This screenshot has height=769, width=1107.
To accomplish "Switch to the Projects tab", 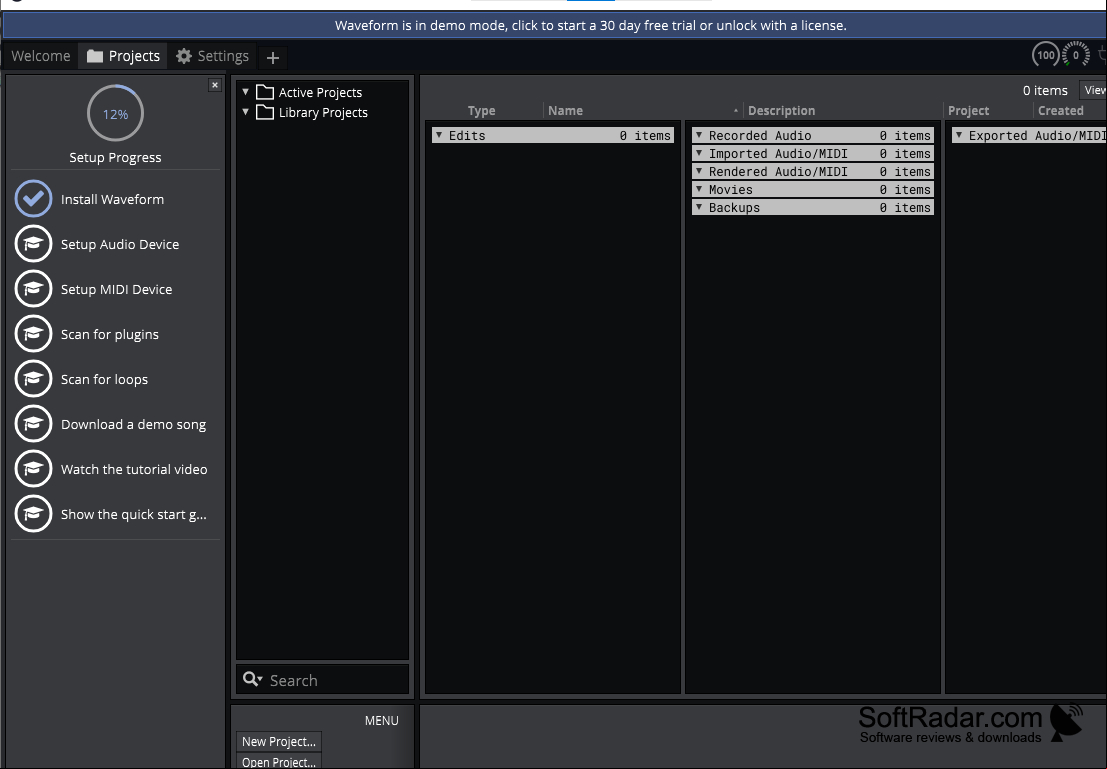I will 124,56.
